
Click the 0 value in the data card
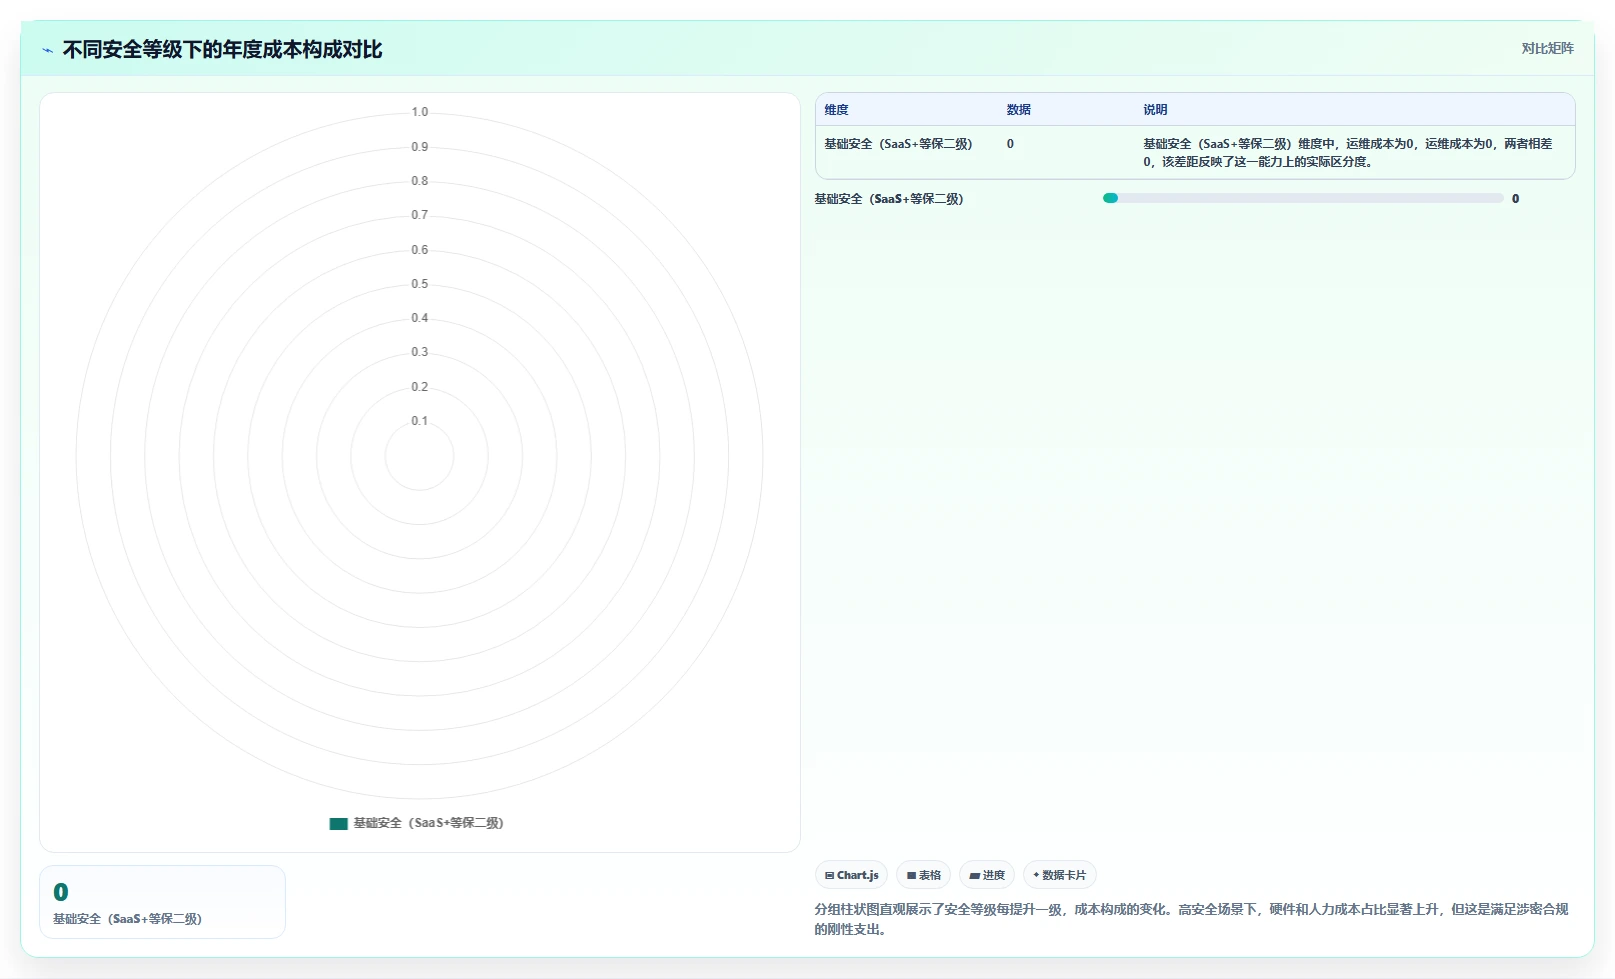[61, 892]
